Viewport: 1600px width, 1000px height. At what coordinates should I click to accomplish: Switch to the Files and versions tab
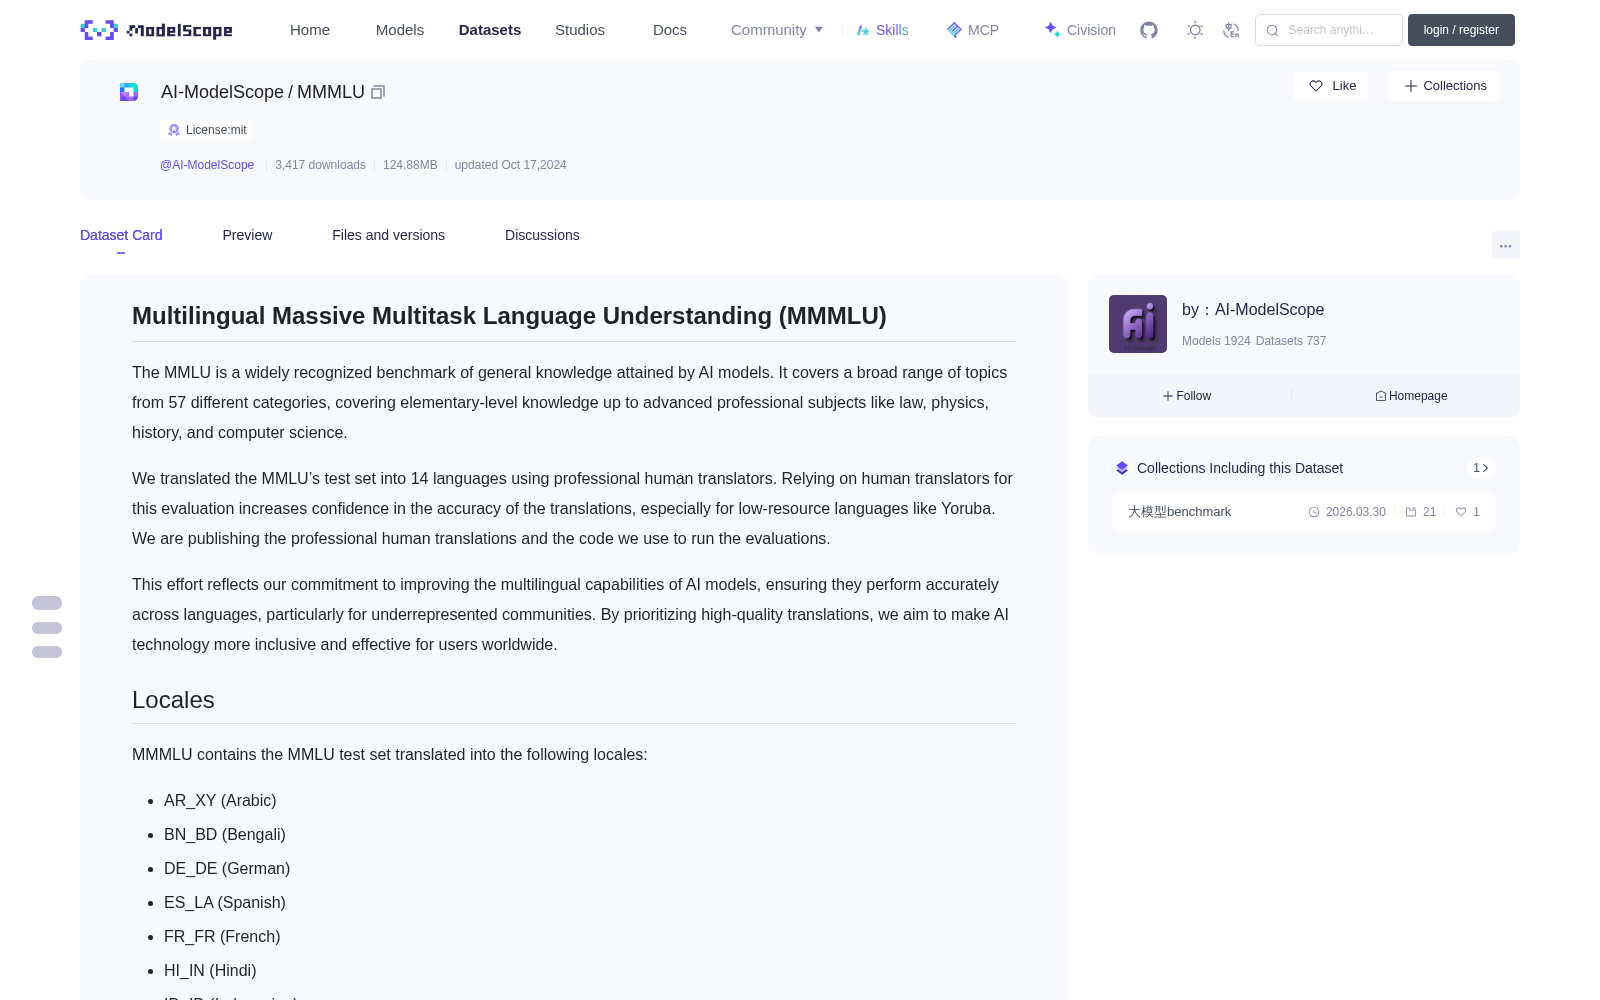pos(388,235)
